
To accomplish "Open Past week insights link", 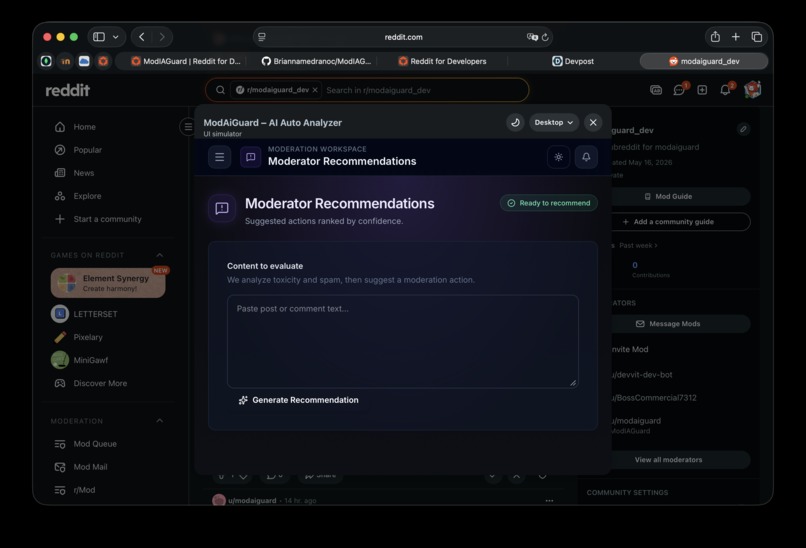I will pos(638,245).
